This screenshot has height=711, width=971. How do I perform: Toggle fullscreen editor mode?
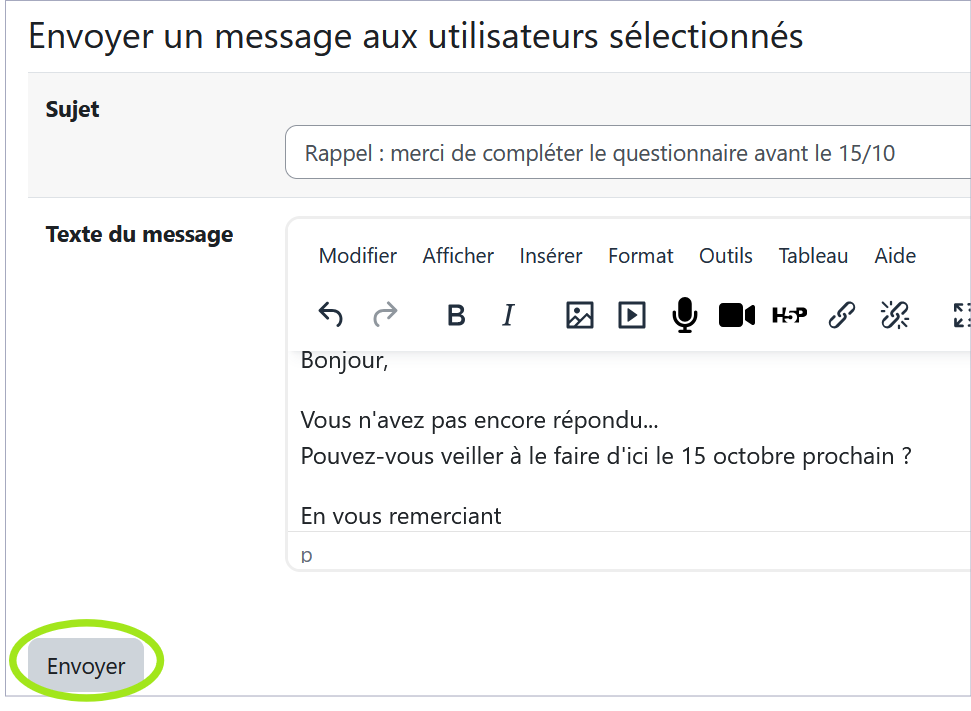point(961,316)
